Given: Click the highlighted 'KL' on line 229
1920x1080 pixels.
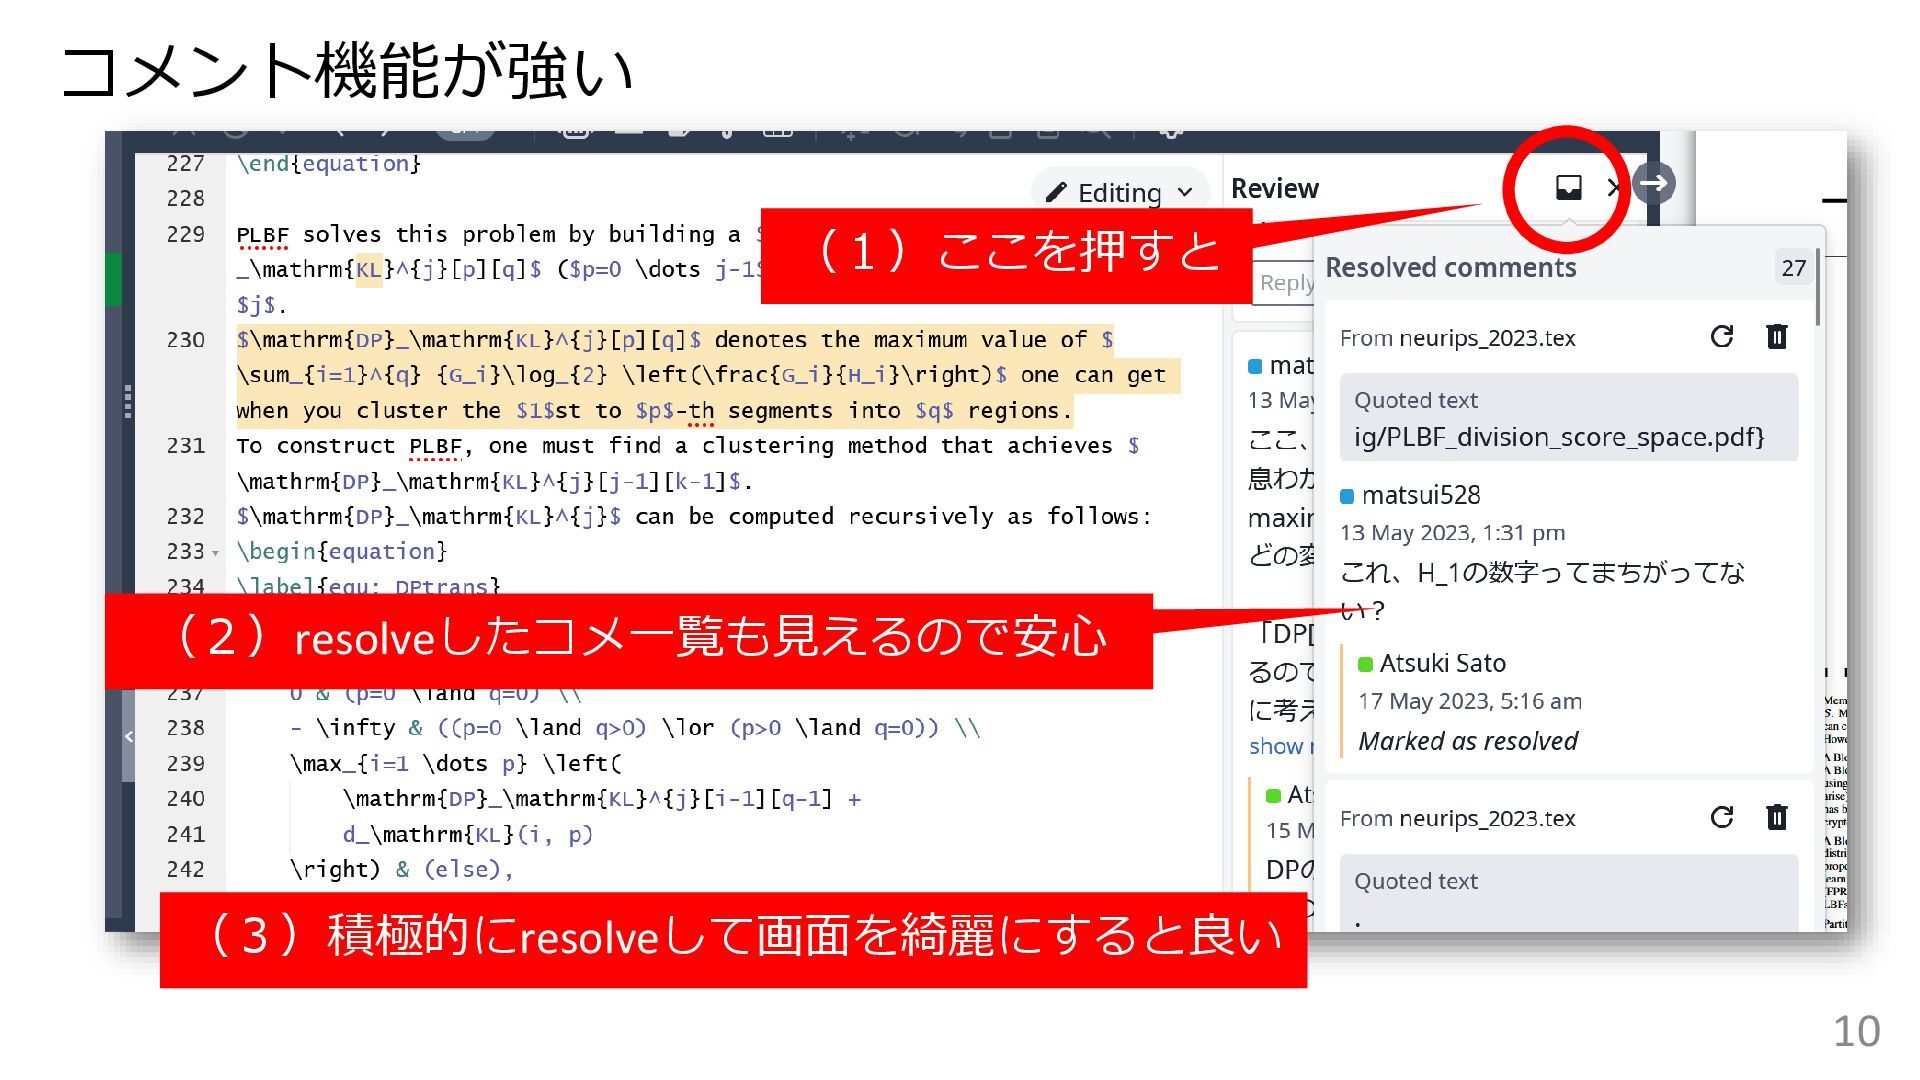Looking at the screenshot, I should (x=369, y=270).
